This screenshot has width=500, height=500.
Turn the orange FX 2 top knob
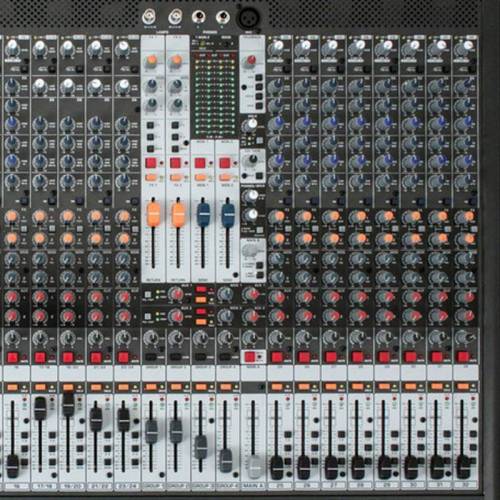tap(175, 61)
